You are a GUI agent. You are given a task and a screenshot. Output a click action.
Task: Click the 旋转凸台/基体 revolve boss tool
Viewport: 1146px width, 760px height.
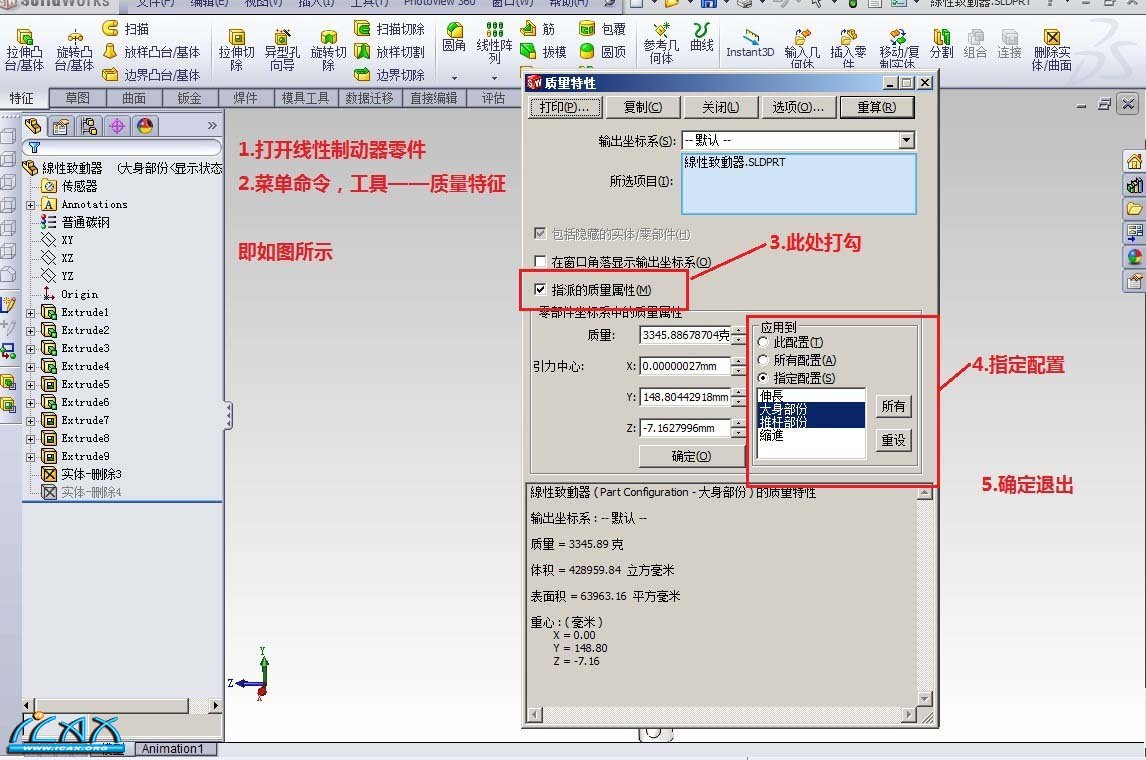[x=74, y=50]
